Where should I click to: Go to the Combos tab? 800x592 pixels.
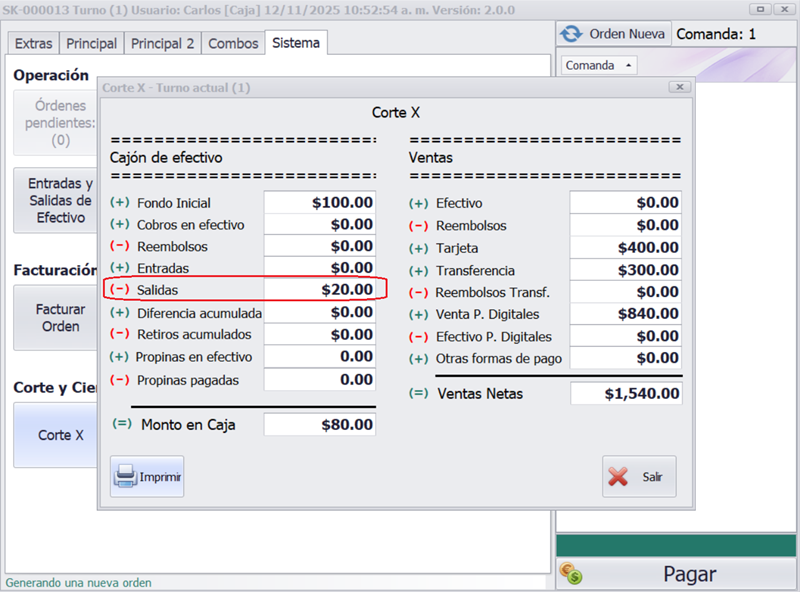pos(231,44)
